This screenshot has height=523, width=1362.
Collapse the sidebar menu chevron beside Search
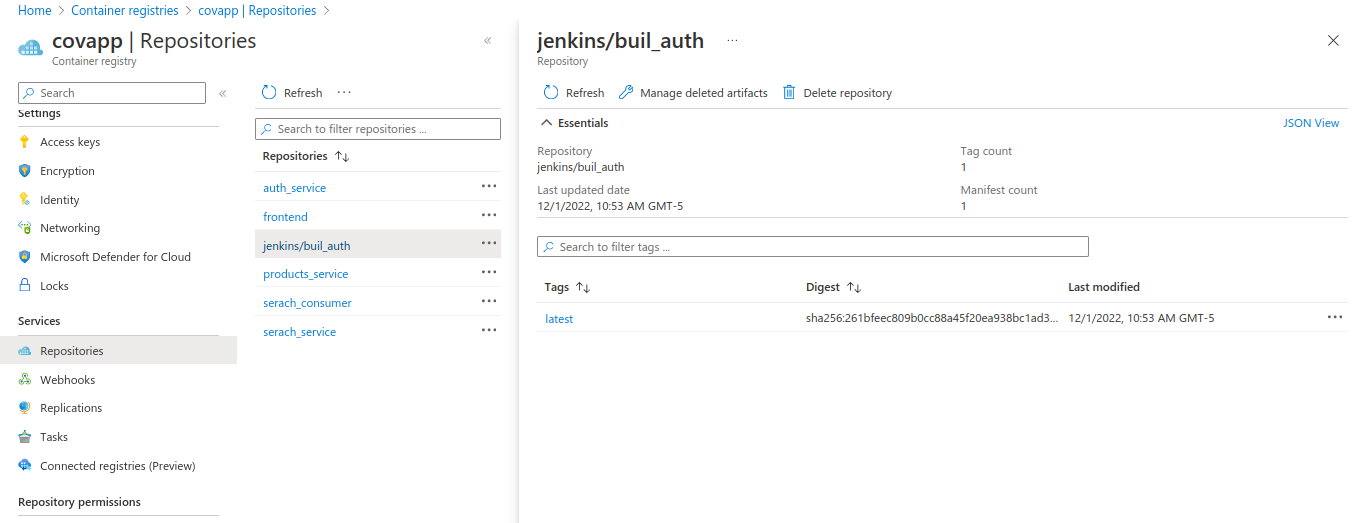222,93
